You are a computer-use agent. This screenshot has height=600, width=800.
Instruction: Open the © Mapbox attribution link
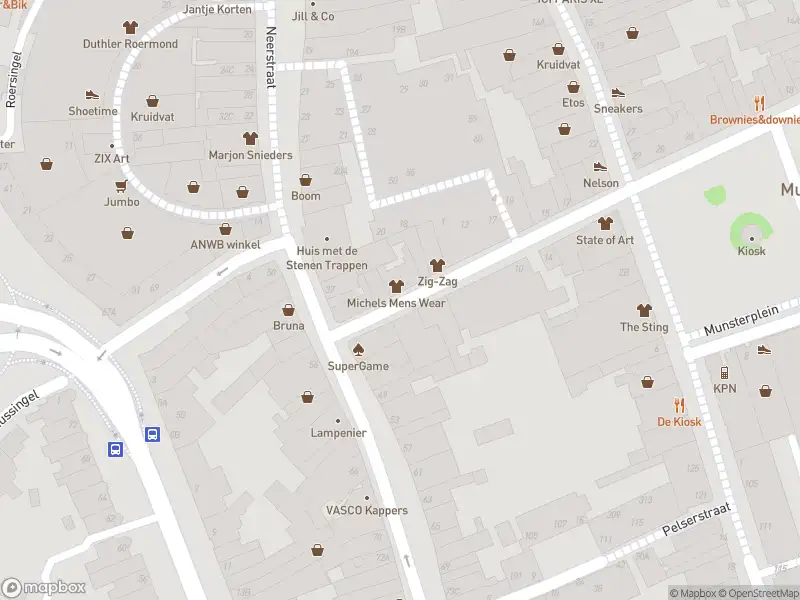click(x=693, y=593)
